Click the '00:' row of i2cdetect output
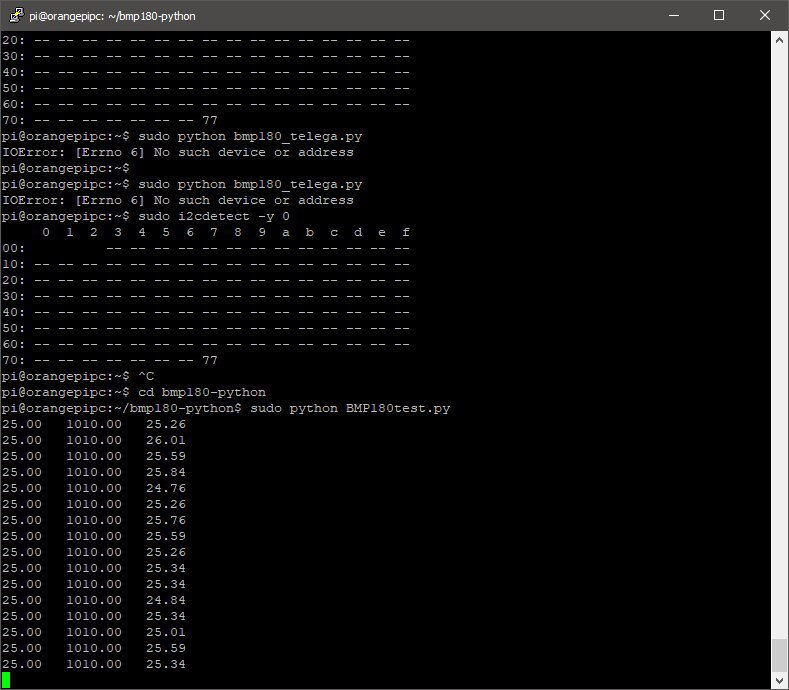 point(206,248)
